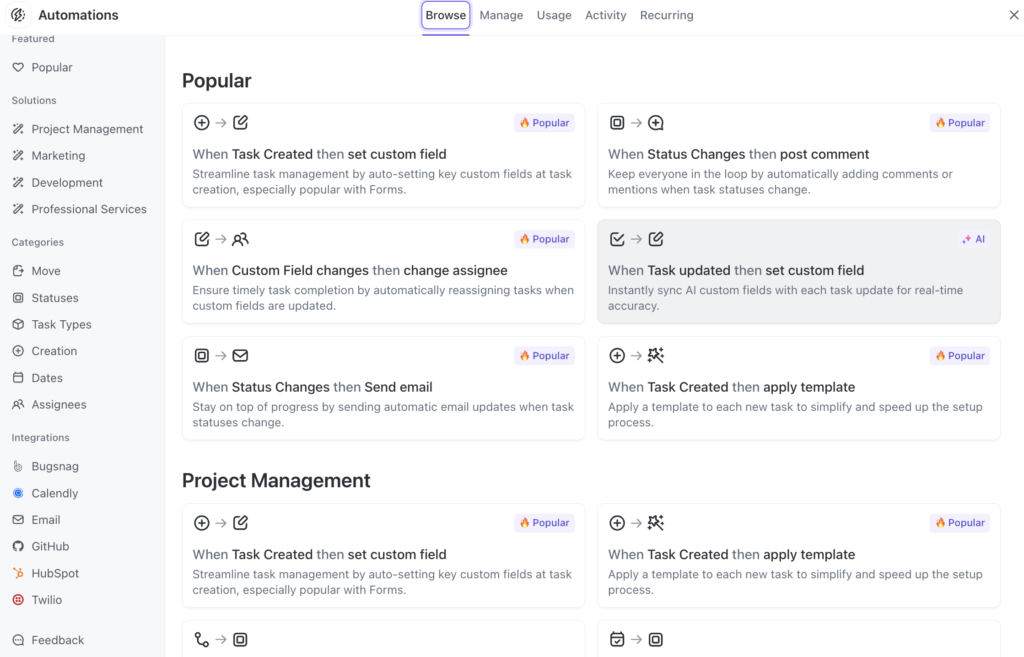Choose the AI Task updated set custom field card
Screen dimensions: 1024x657
pos(799,272)
